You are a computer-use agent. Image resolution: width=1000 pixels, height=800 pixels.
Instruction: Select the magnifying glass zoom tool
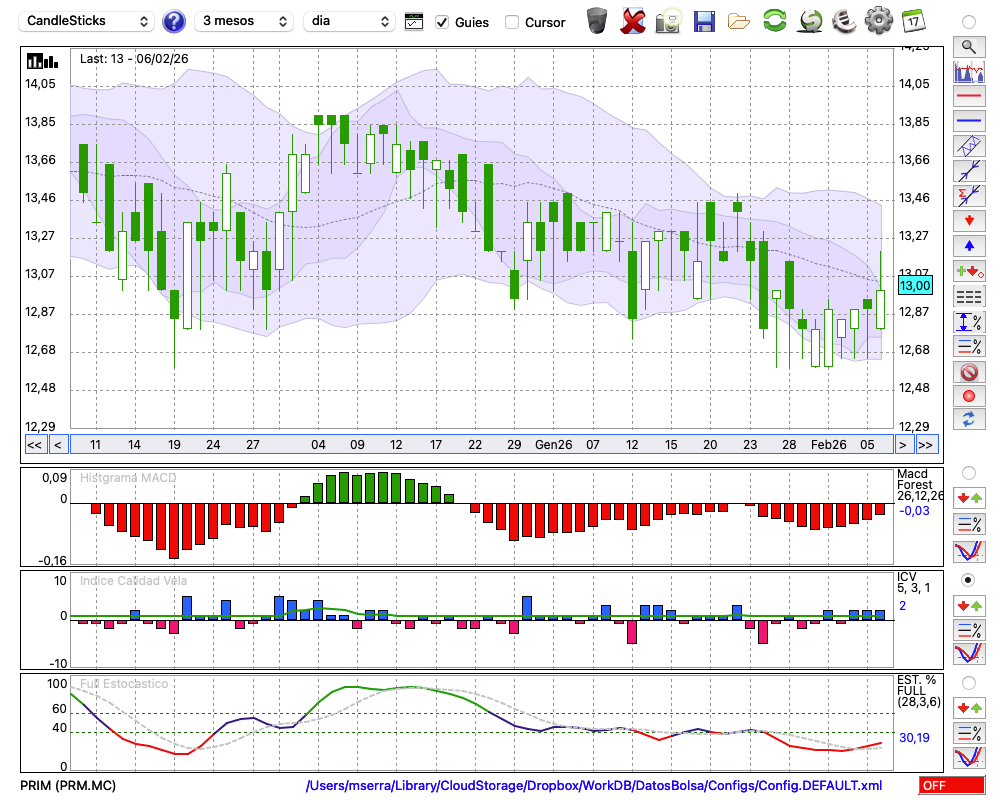pyautogui.click(x=968, y=46)
